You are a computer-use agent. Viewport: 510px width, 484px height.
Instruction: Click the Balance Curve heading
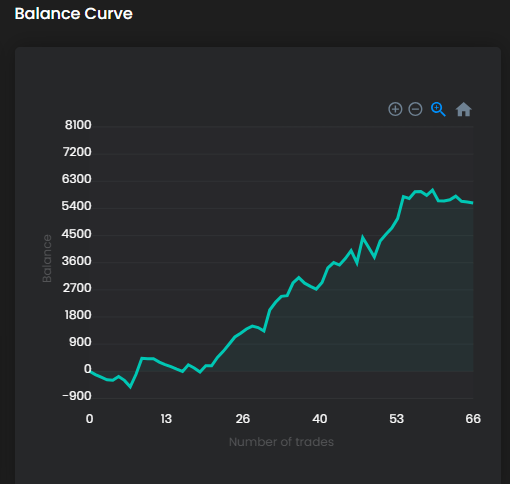[x=74, y=14]
